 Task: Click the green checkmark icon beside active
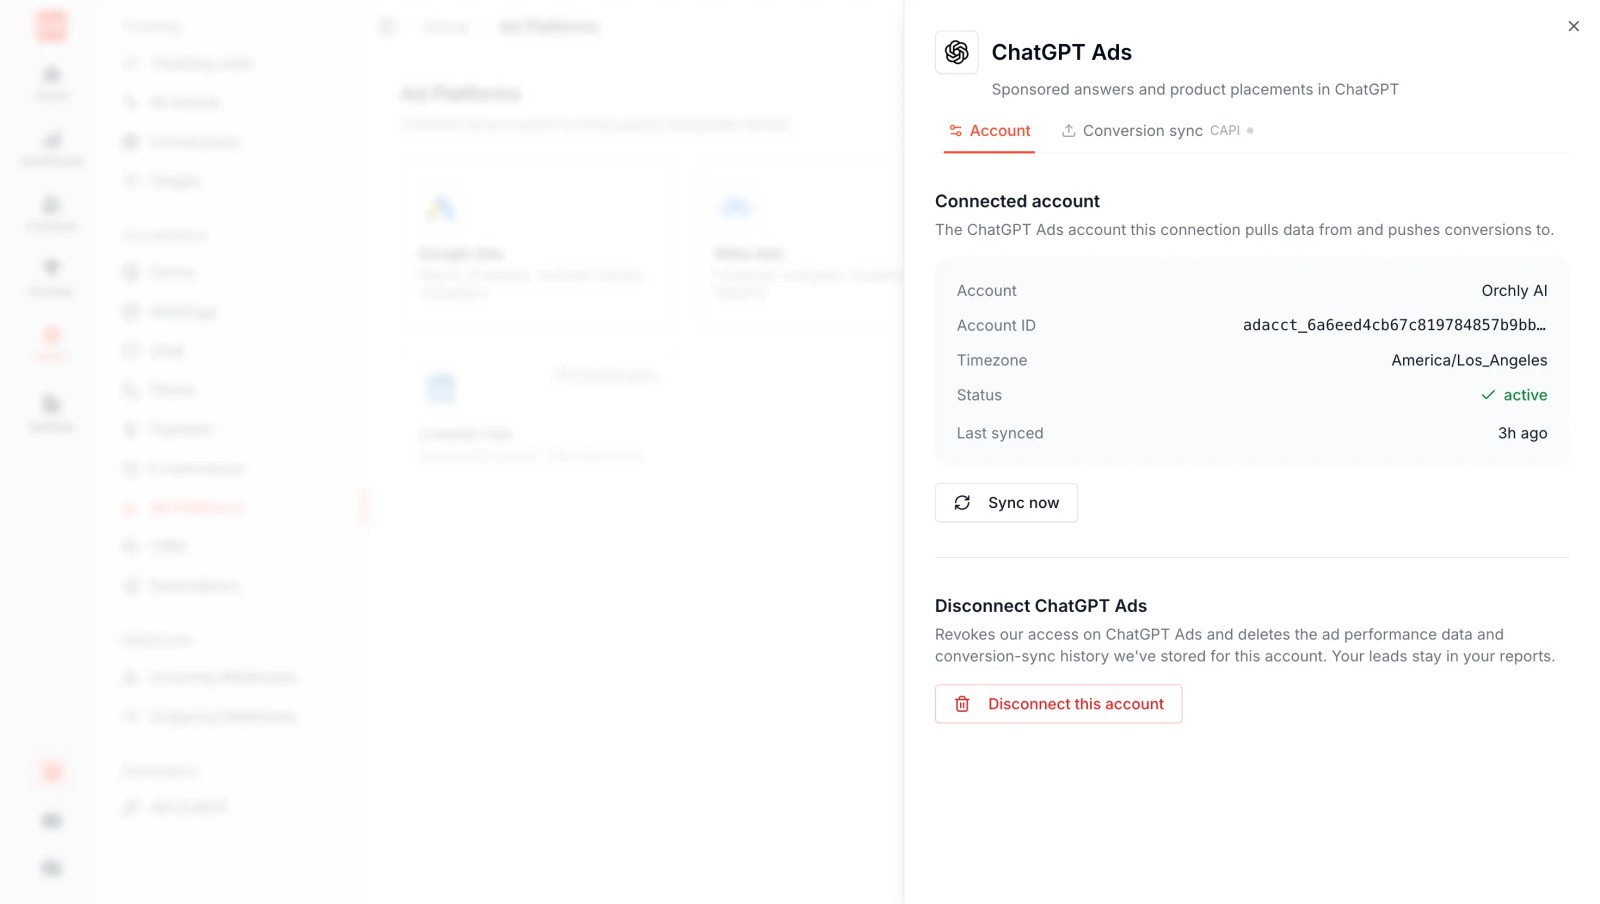click(x=1488, y=395)
